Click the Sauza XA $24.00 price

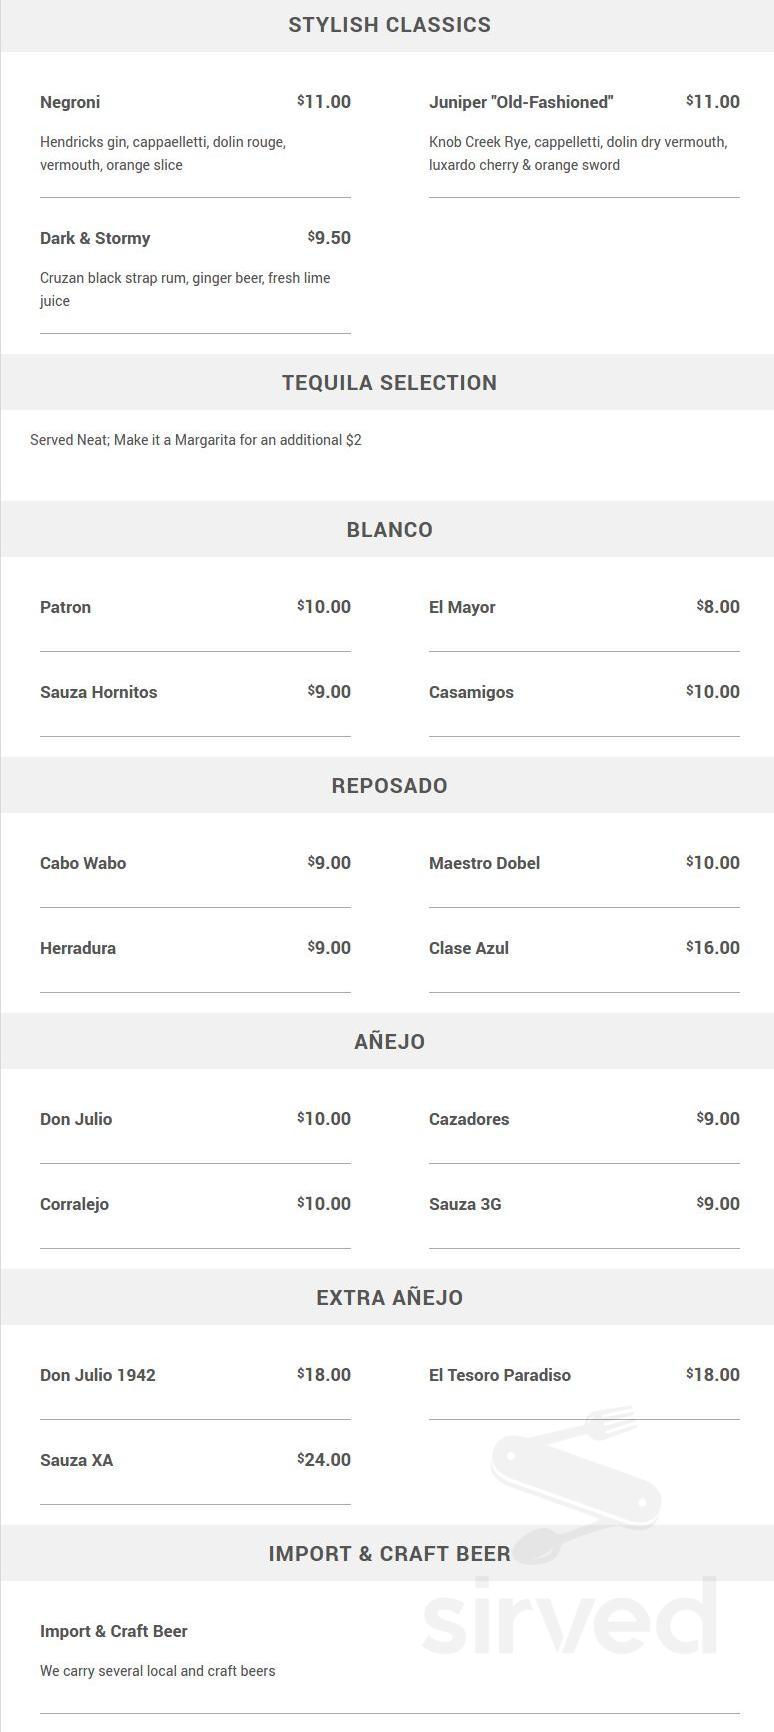pos(324,1460)
